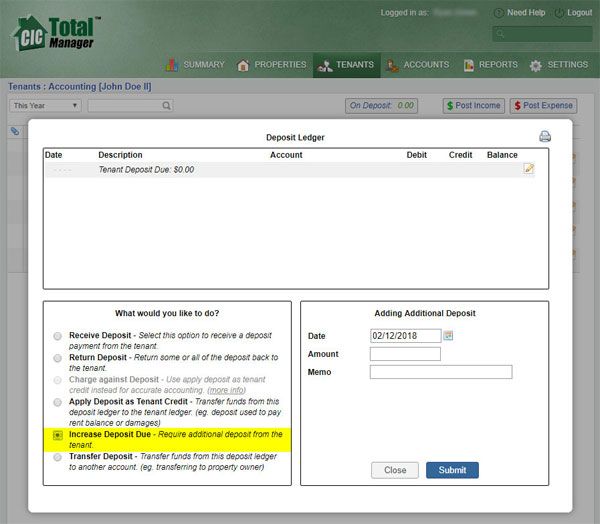Open the Properties tab
The width and height of the screenshot is (600, 524).
tap(271, 65)
